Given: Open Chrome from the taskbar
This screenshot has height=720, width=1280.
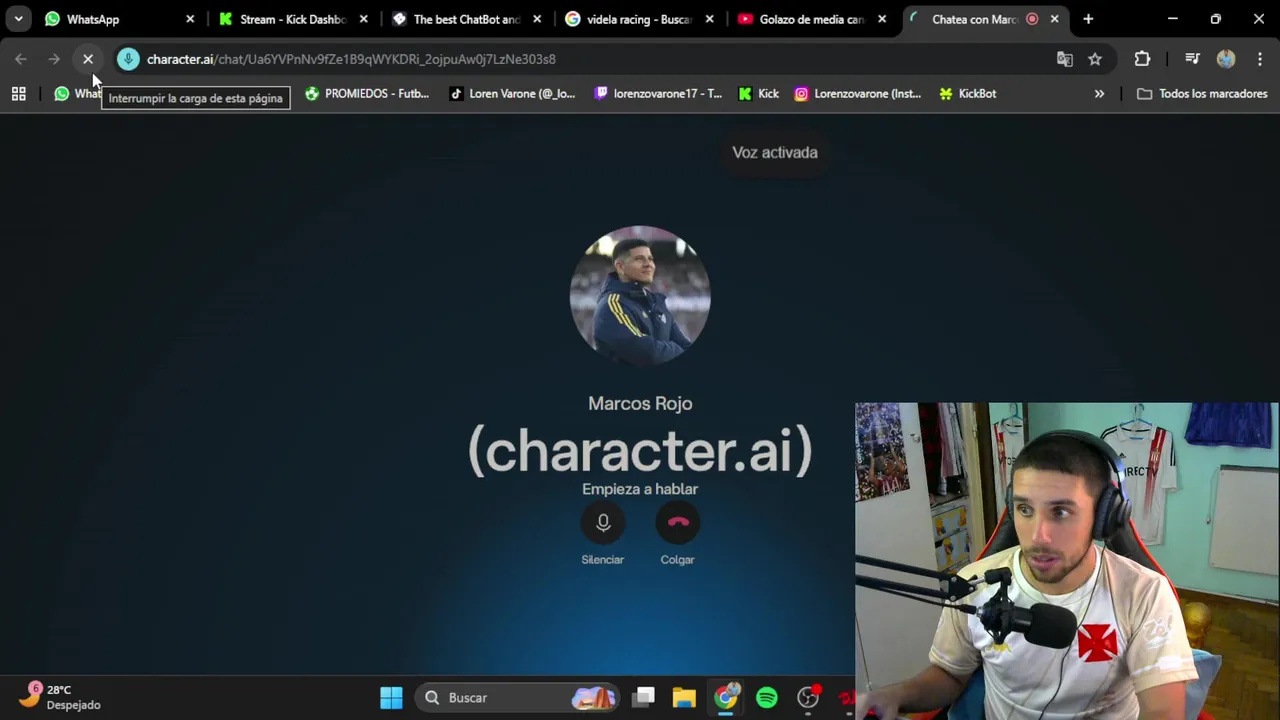Looking at the screenshot, I should coord(726,698).
